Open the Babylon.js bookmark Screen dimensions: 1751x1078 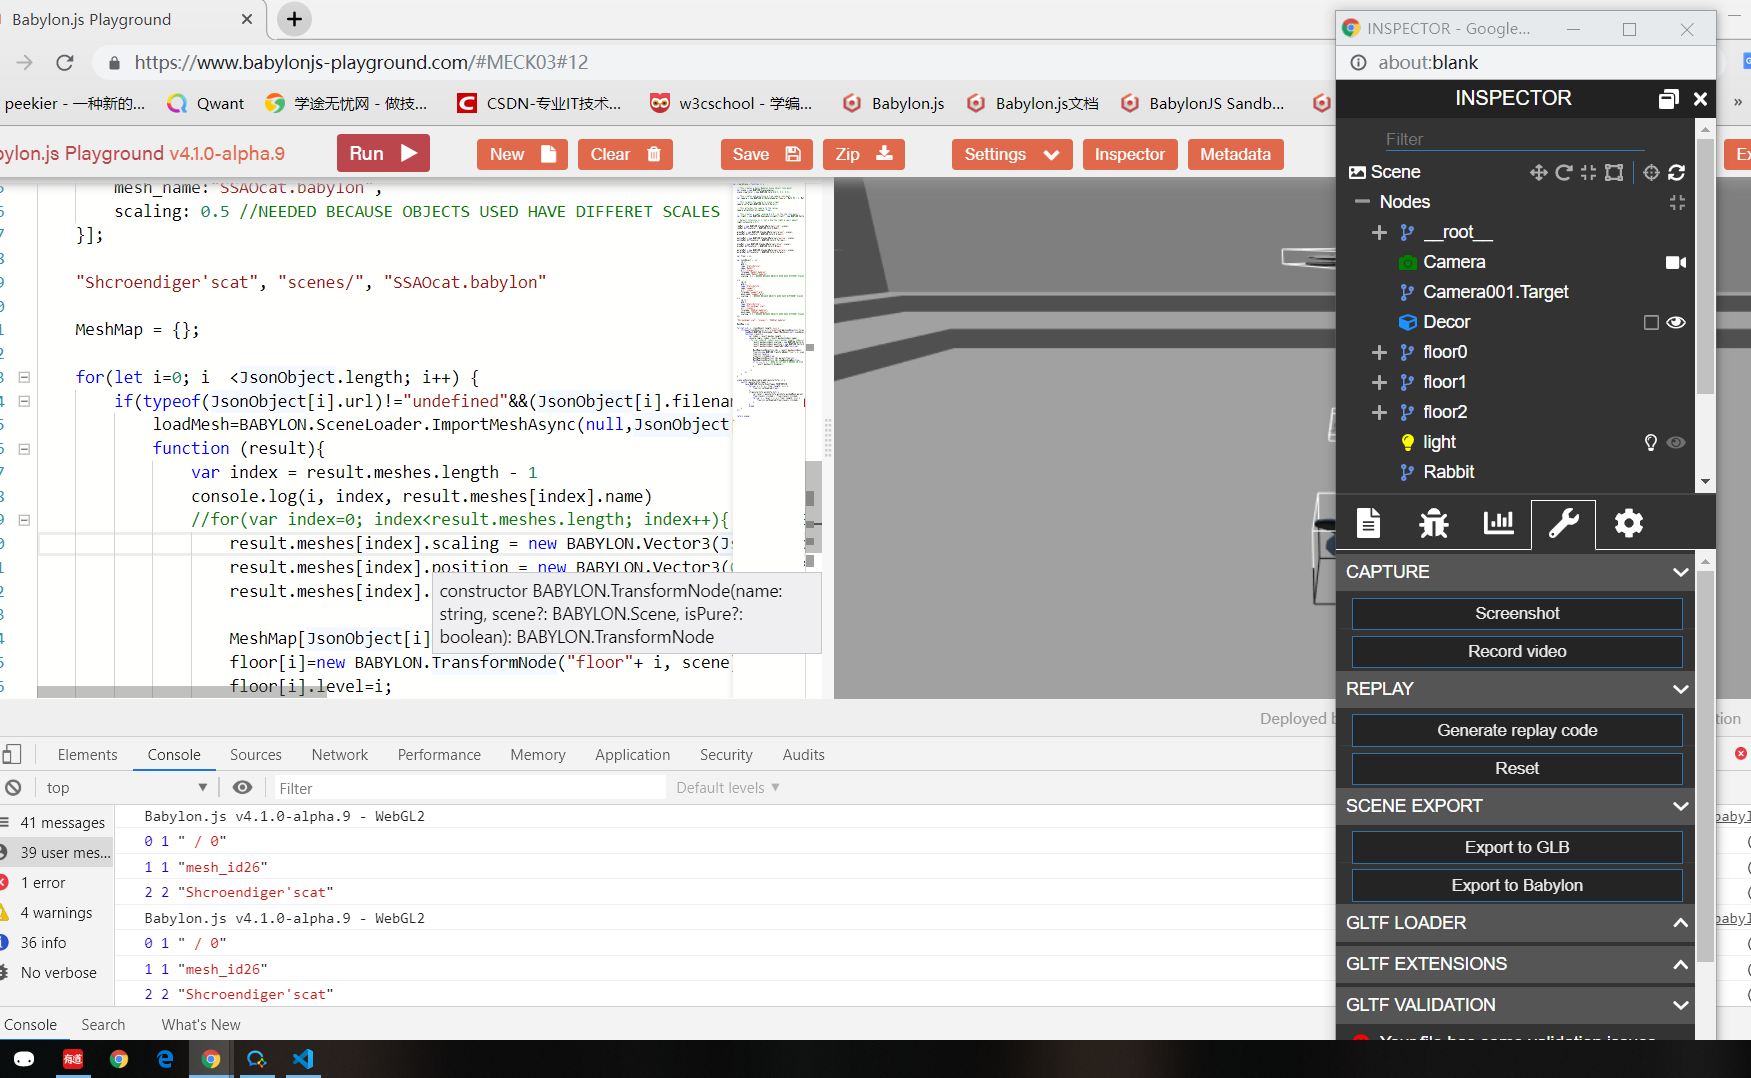tap(894, 103)
